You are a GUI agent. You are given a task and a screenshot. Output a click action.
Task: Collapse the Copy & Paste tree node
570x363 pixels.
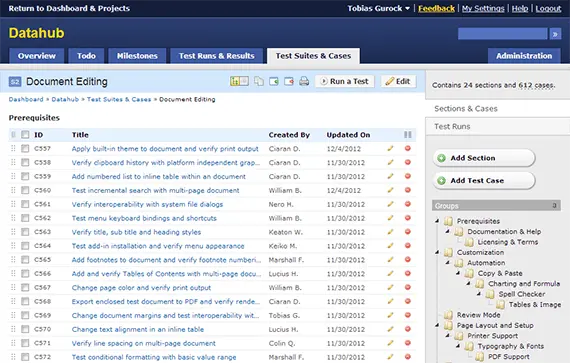tap(458, 273)
